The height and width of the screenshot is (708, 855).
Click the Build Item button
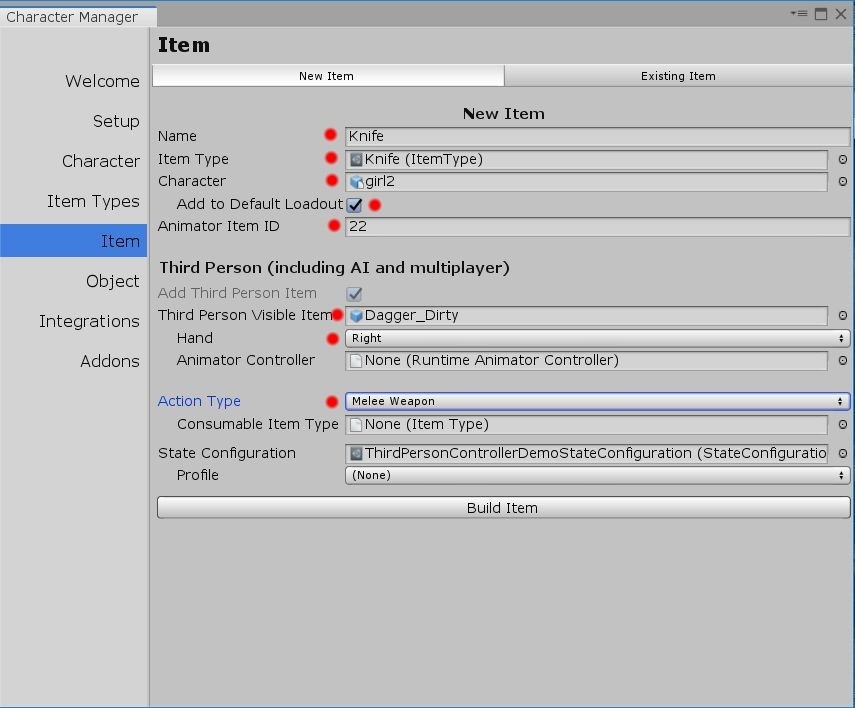coord(503,507)
